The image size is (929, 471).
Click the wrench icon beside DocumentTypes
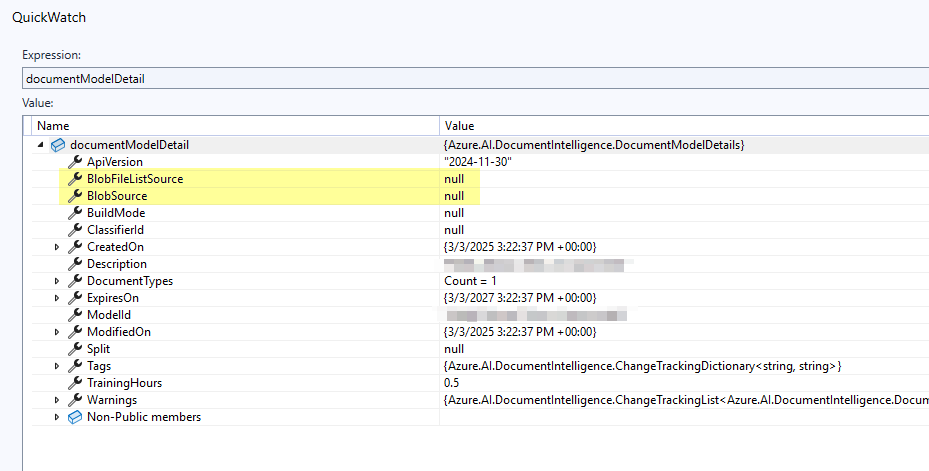coord(75,281)
